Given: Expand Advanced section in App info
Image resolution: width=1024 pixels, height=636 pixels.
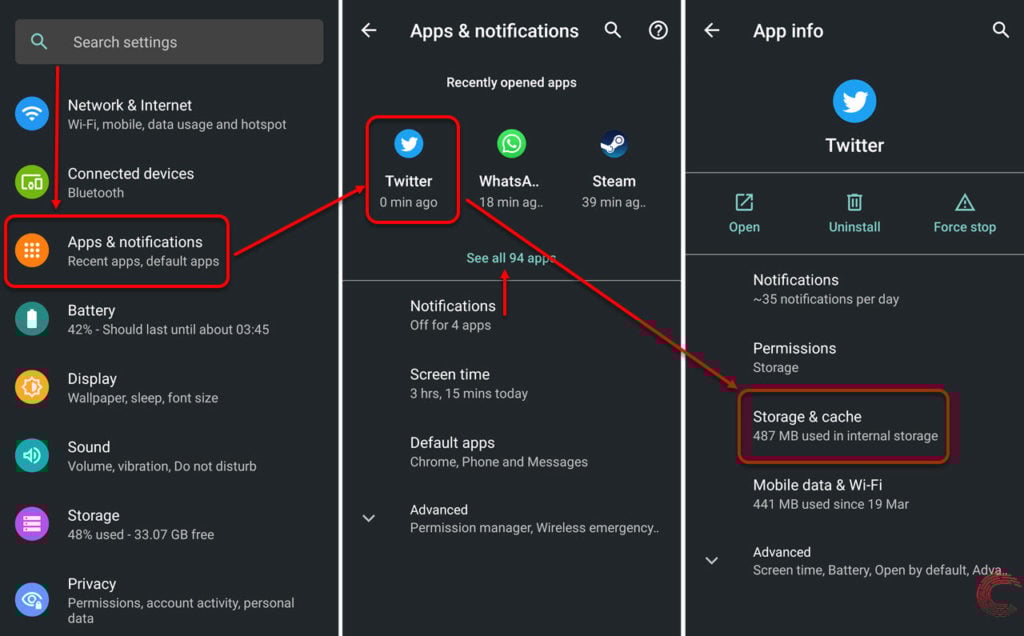Looking at the screenshot, I should pyautogui.click(x=712, y=560).
